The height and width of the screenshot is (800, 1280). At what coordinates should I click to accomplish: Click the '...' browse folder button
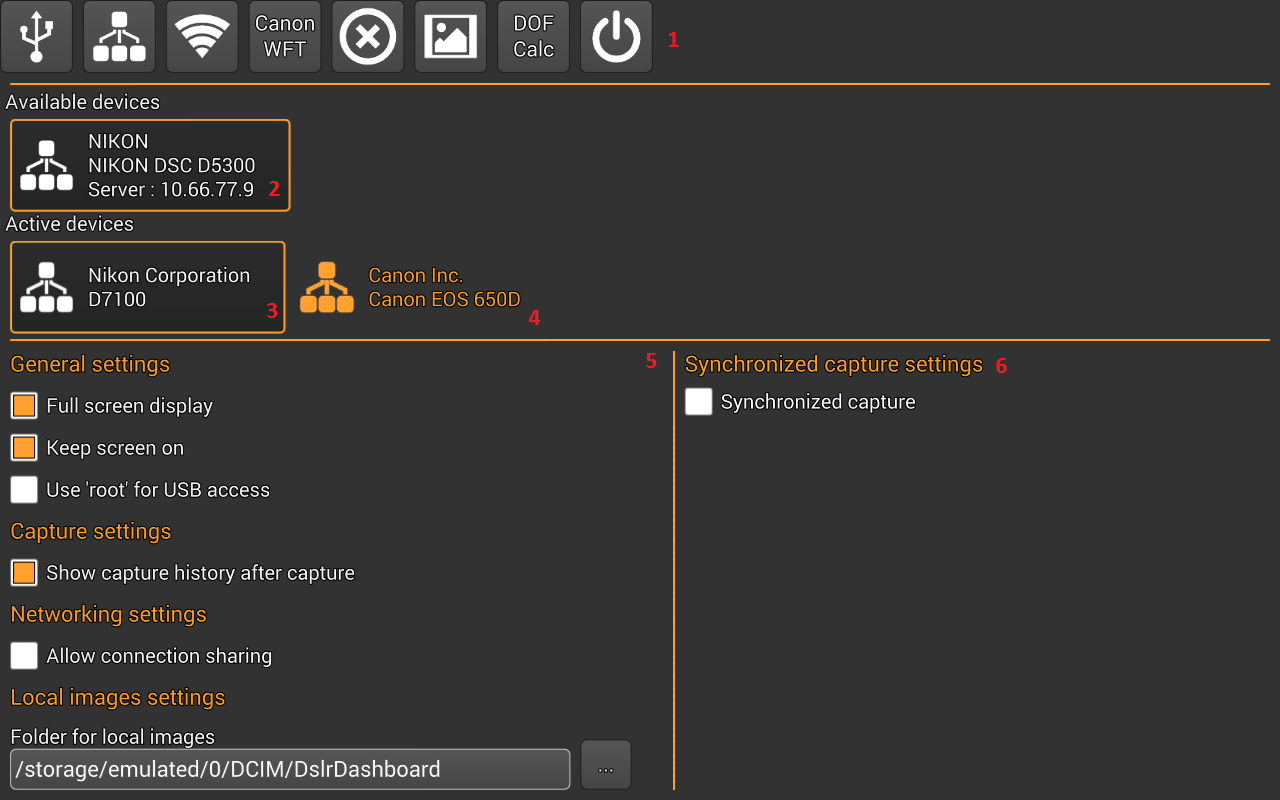click(x=606, y=766)
